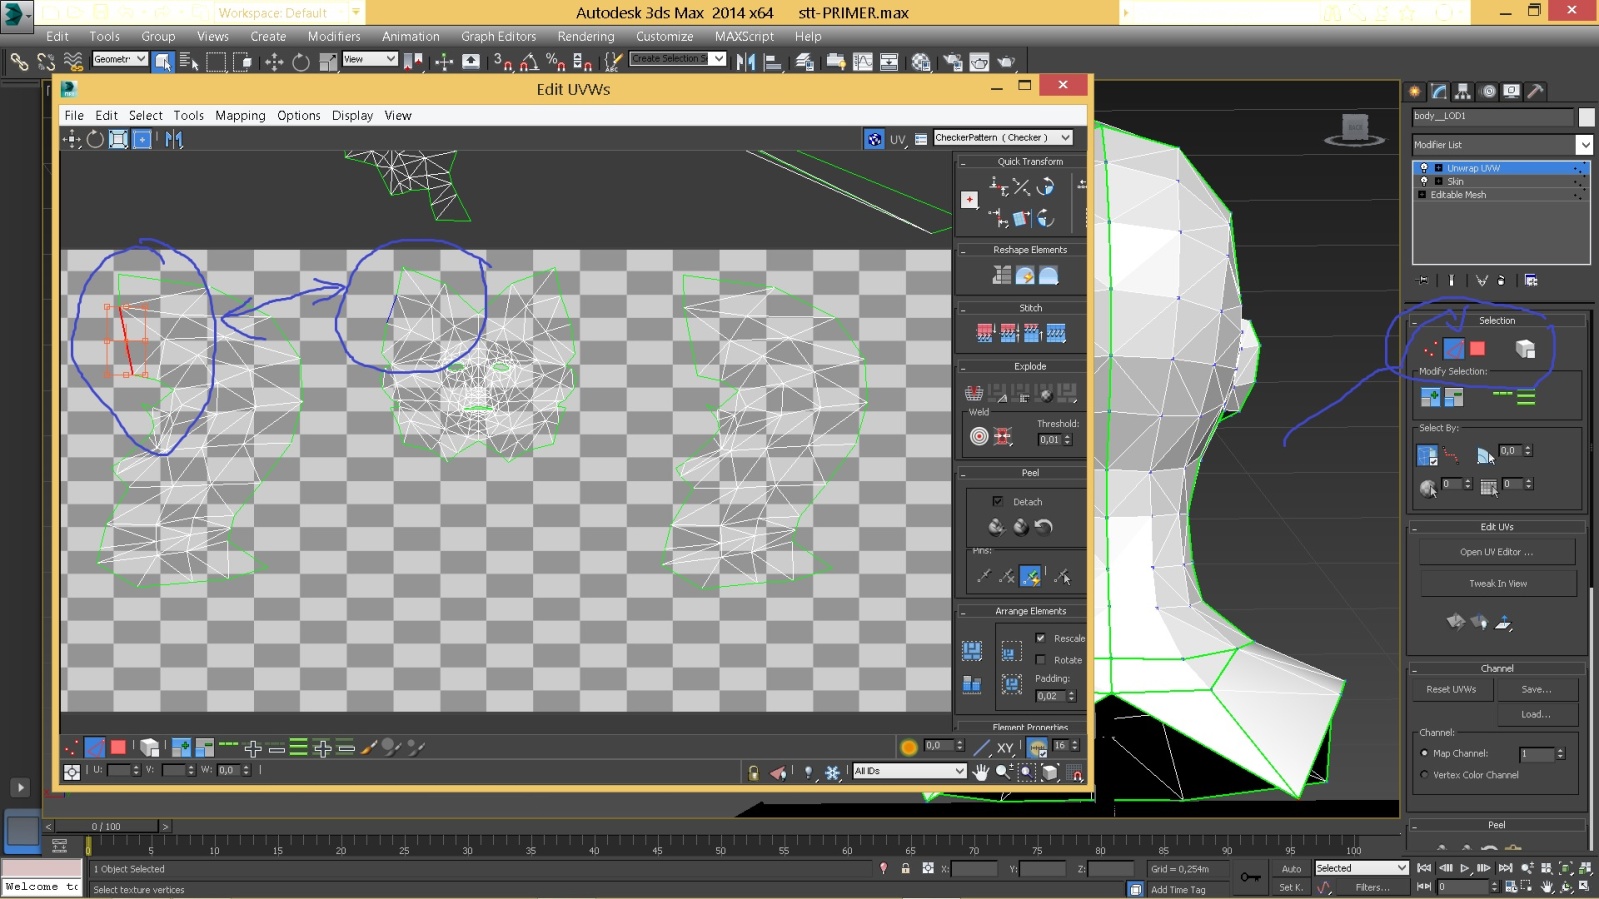Select Vertex sub-object mode in Selection rollout
Viewport: 1599px width, 899px height.
coord(1430,349)
